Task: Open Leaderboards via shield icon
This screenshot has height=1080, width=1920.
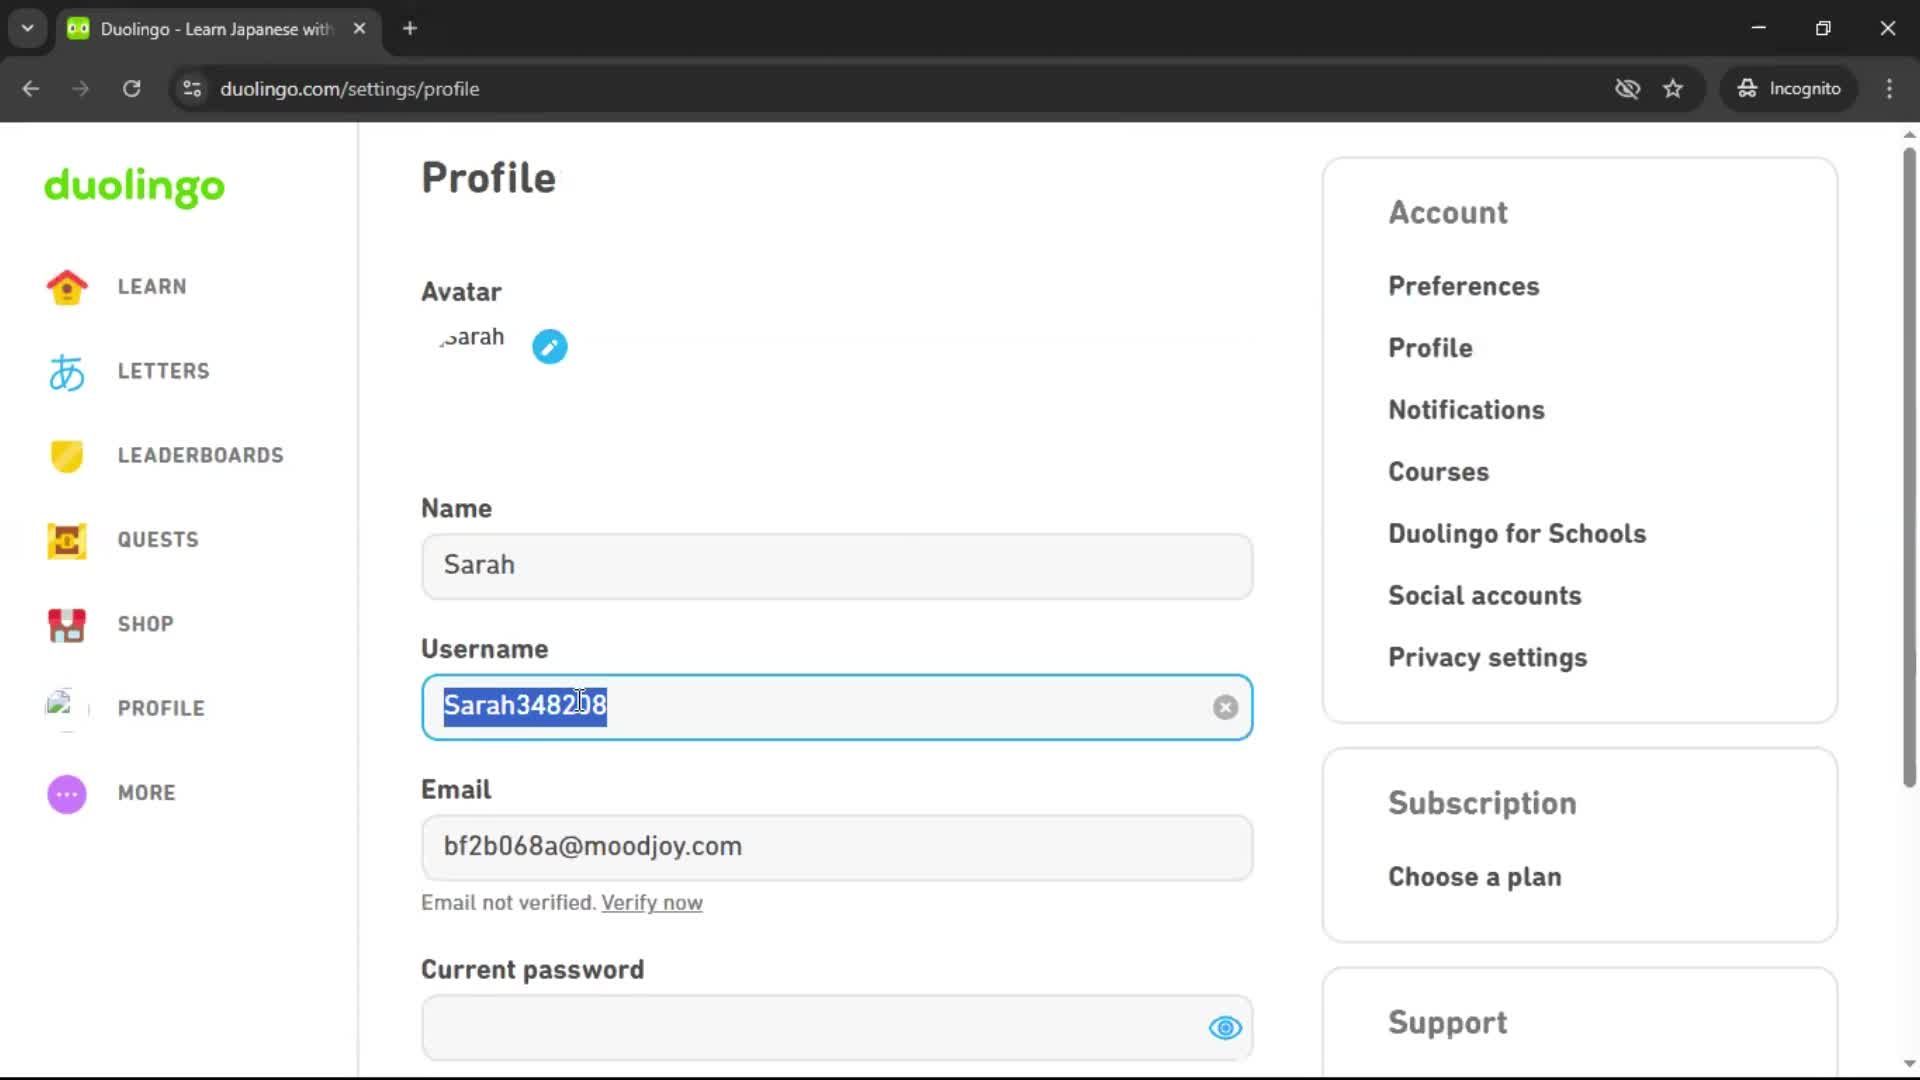Action: pos(66,456)
